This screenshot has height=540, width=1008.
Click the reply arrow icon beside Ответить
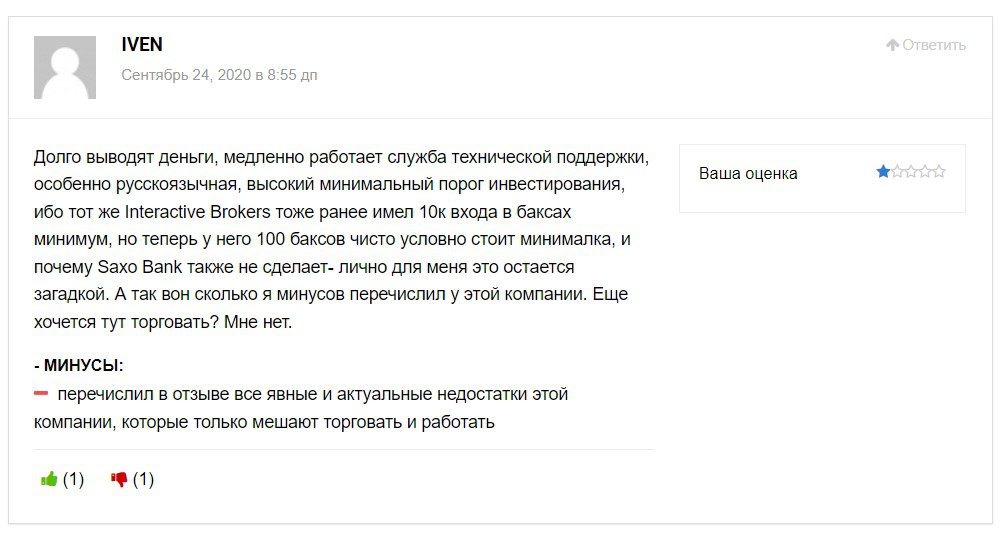point(892,45)
